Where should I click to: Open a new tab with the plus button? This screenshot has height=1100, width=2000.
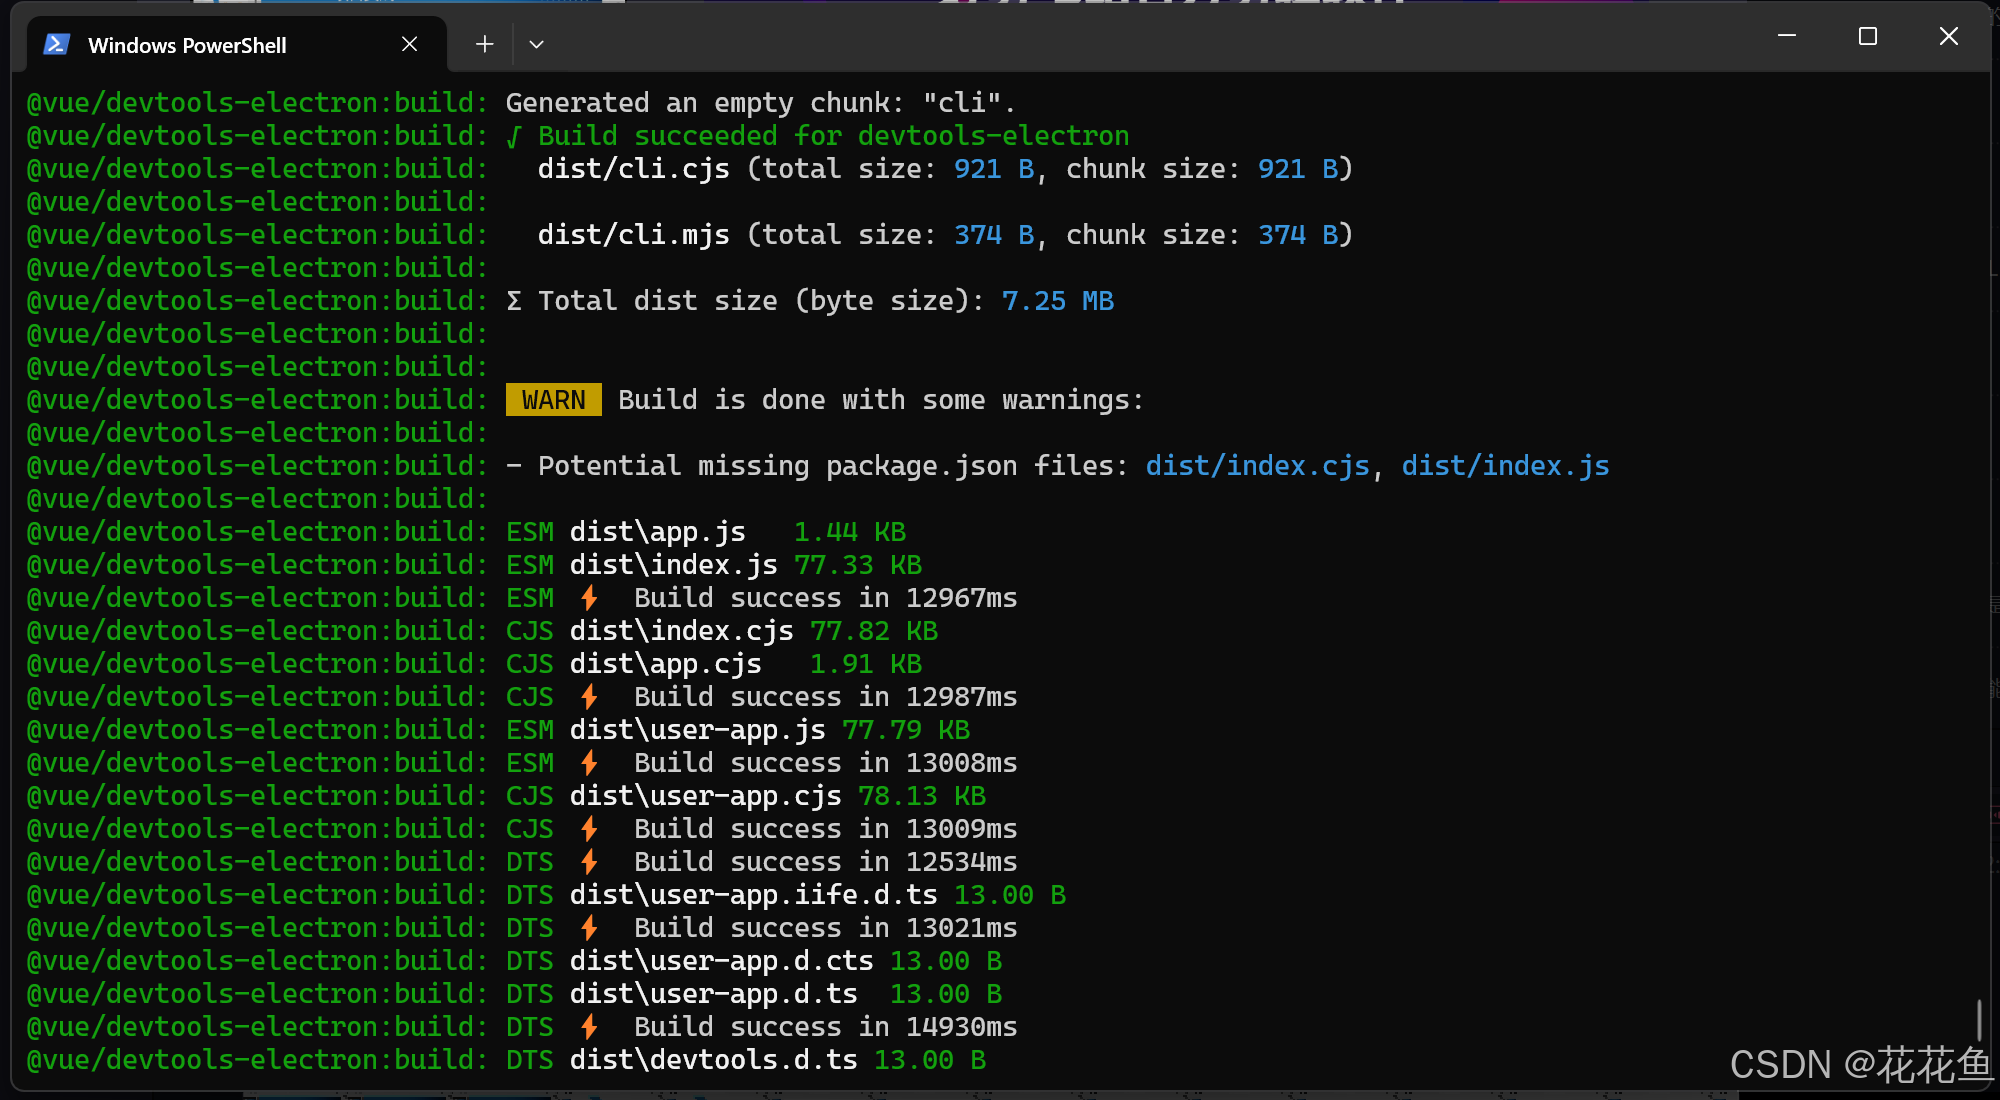click(485, 44)
